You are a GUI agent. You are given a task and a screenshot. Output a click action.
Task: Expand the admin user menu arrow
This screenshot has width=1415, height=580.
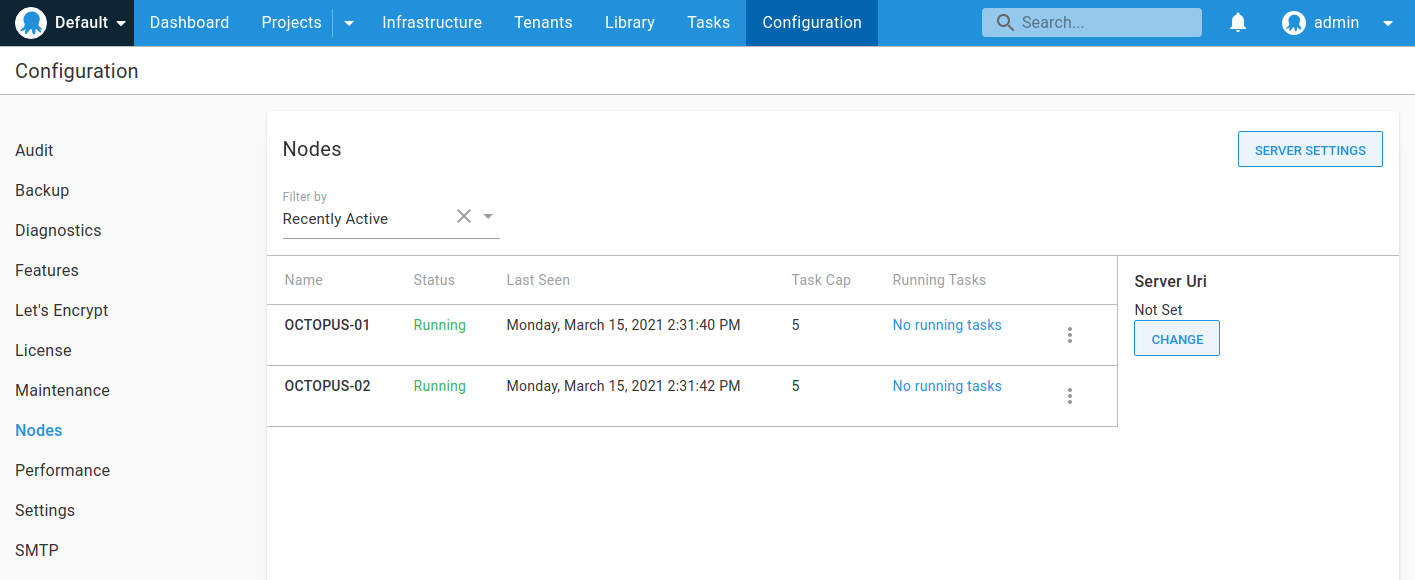(1388, 23)
